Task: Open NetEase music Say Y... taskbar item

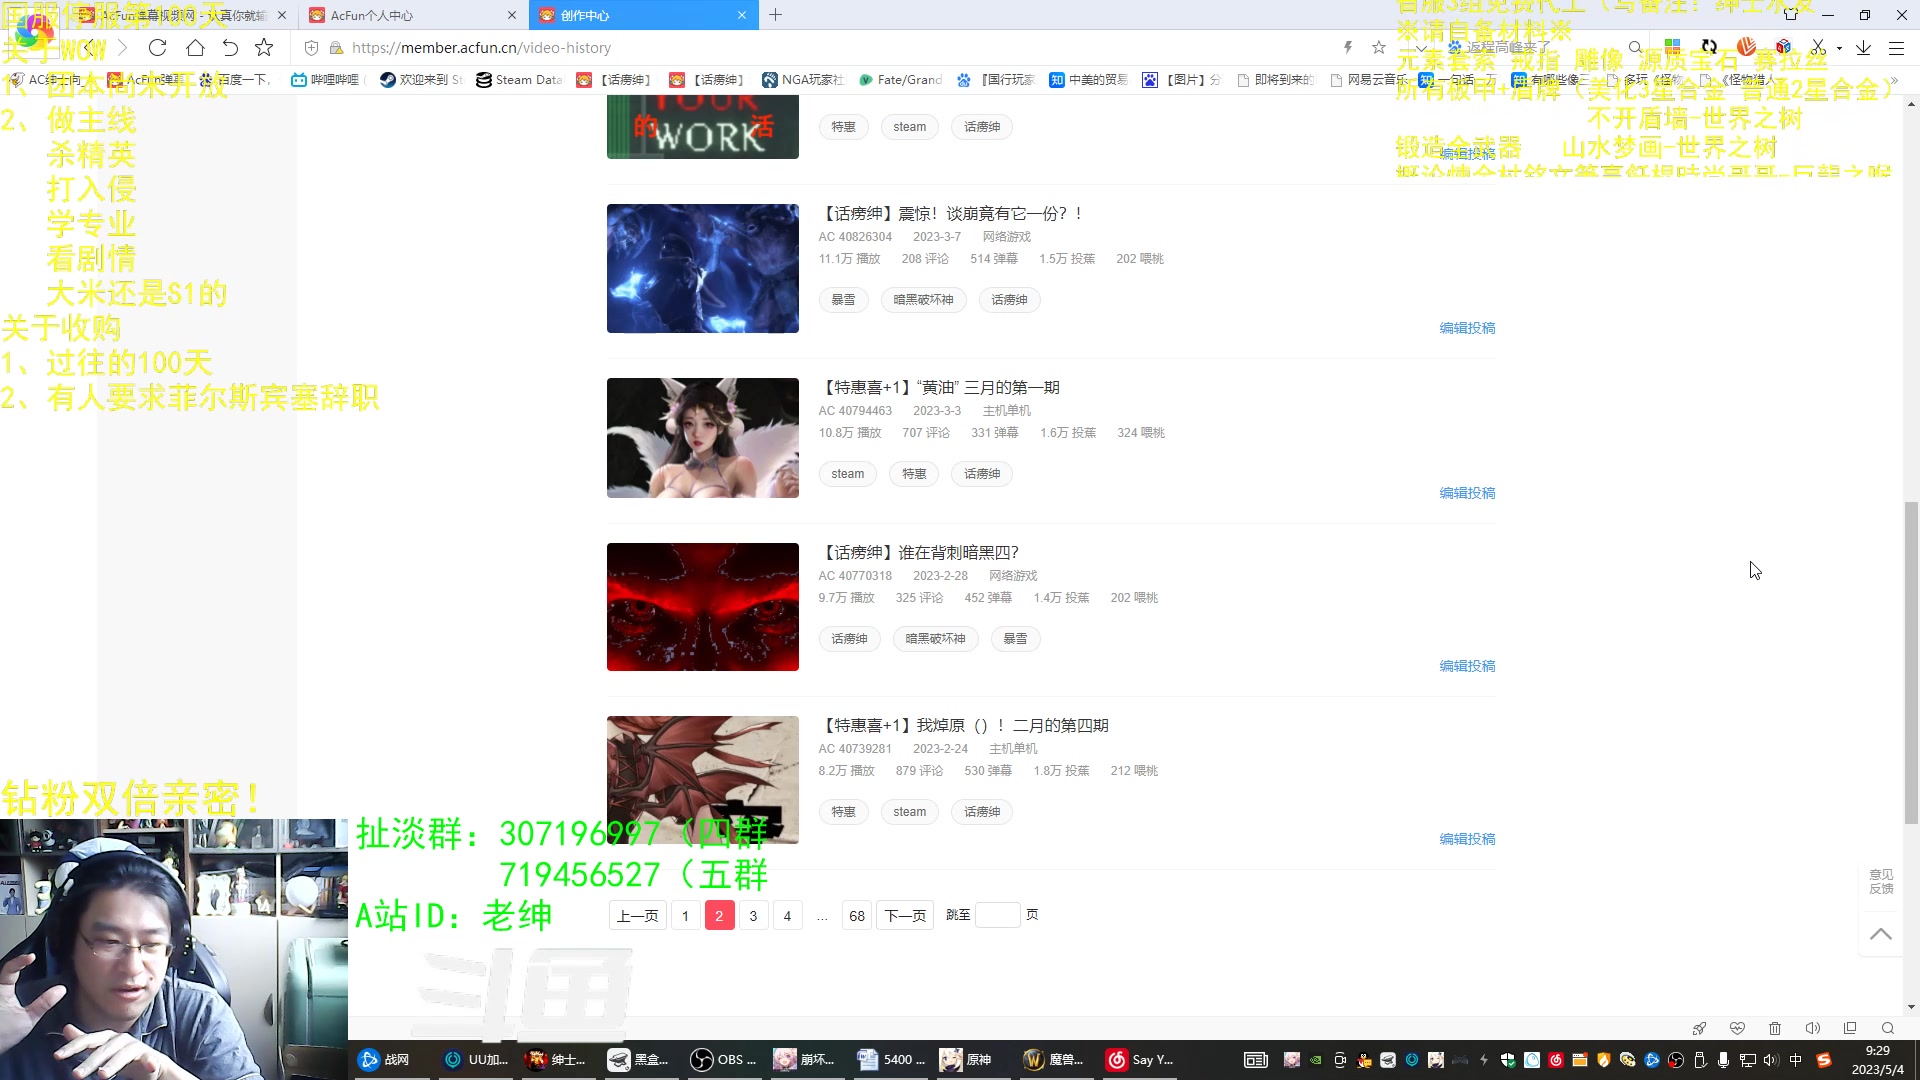Action: click(1140, 1060)
